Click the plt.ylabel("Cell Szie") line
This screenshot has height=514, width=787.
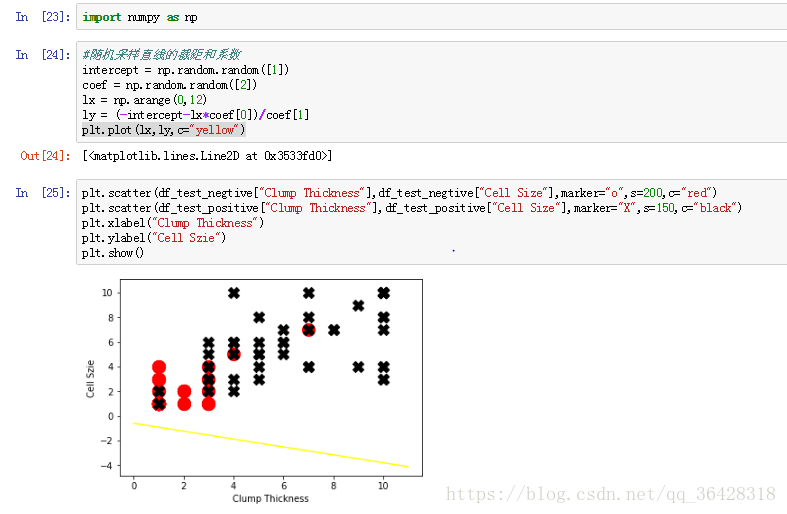click(x=154, y=238)
